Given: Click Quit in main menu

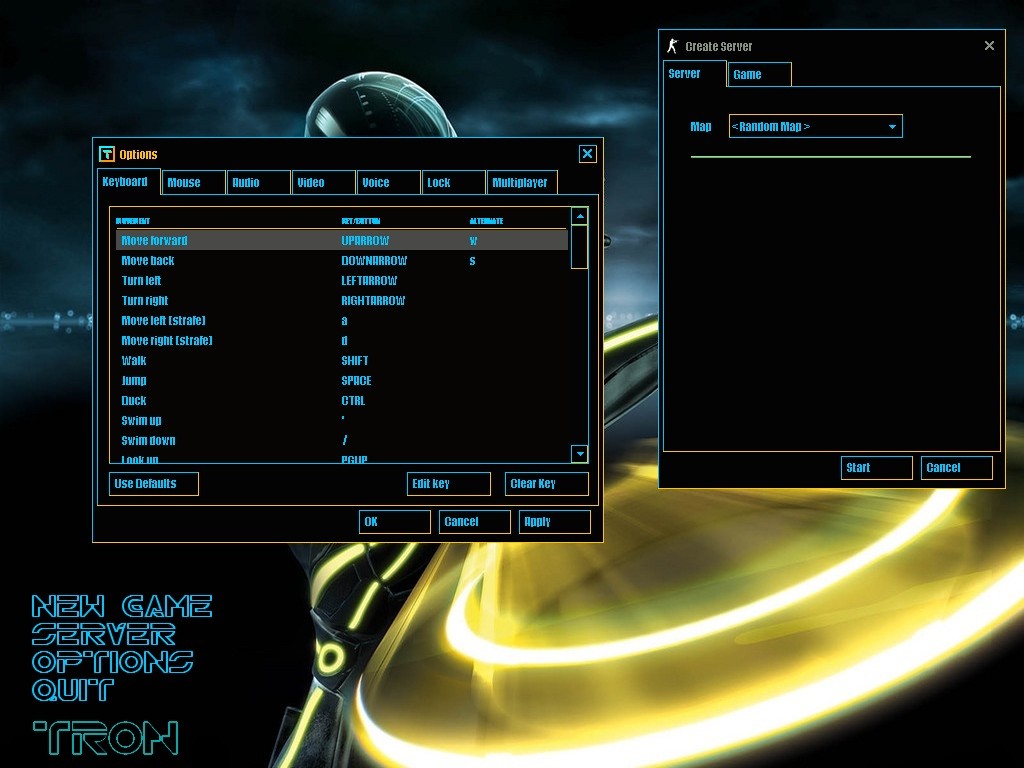Looking at the screenshot, I should pyautogui.click(x=72, y=690).
